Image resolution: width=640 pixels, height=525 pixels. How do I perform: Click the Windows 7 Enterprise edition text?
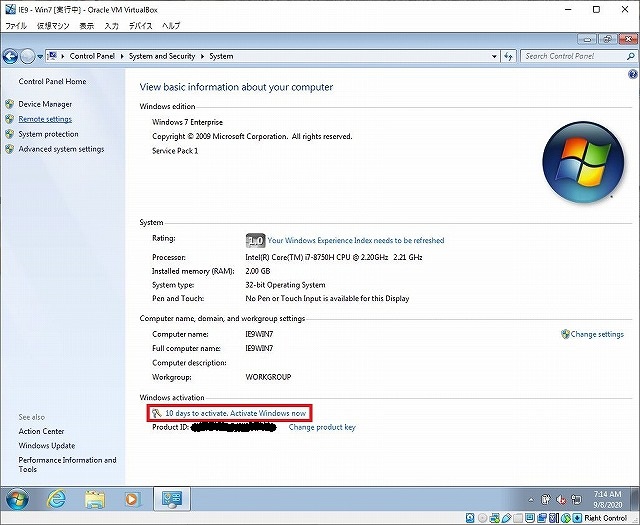(x=187, y=122)
